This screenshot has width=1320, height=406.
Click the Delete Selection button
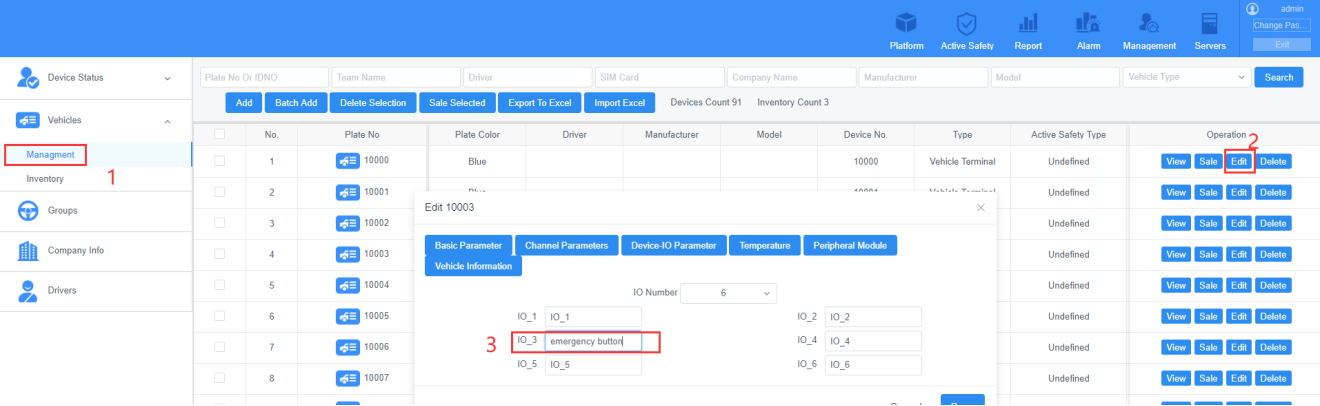pyautogui.click(x=373, y=102)
